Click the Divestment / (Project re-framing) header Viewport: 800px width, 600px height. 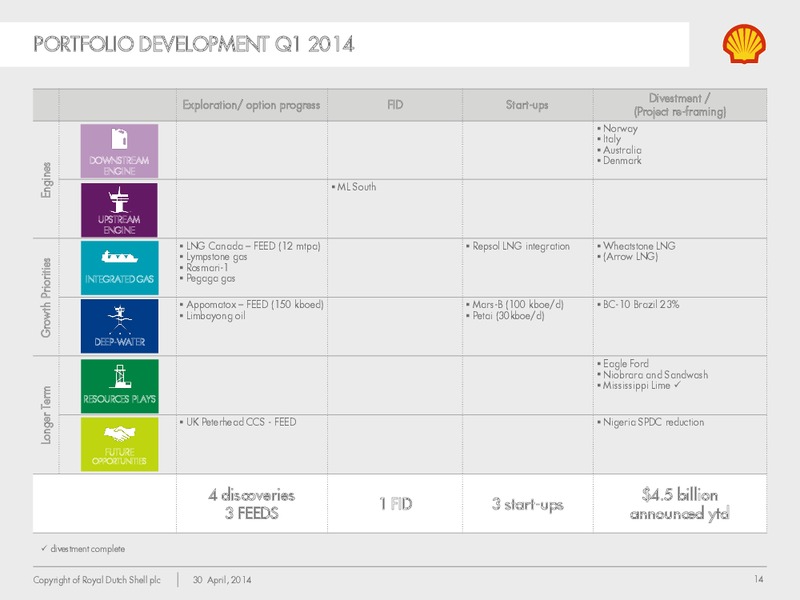point(680,105)
